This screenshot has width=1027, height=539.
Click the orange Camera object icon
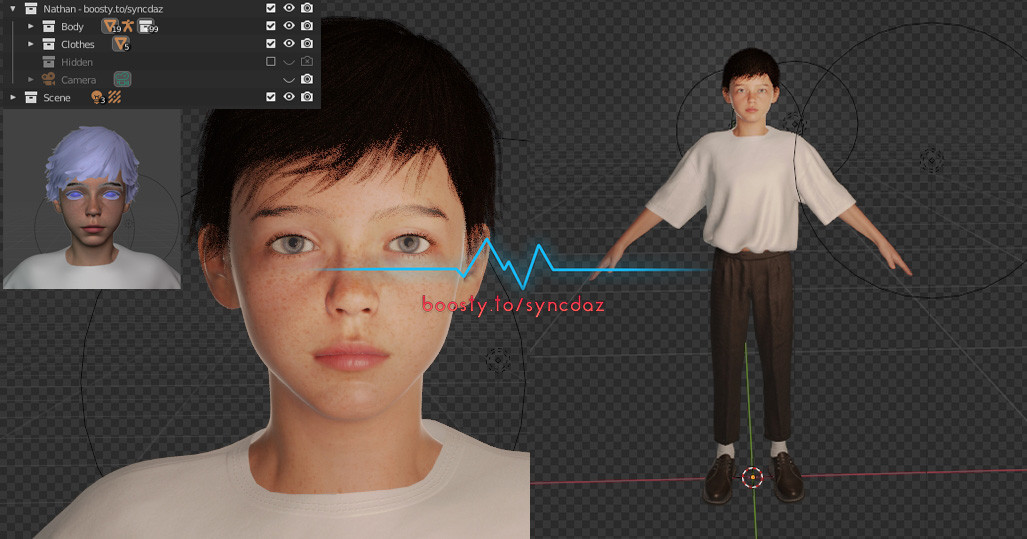pos(48,79)
